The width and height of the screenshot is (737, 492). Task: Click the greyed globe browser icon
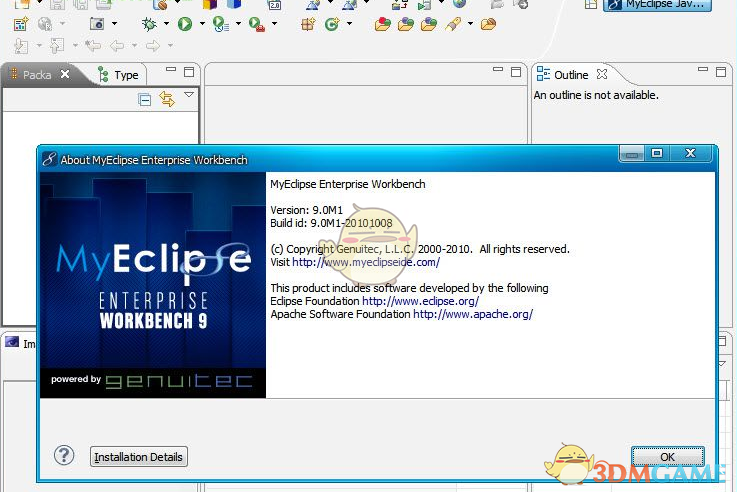[x=45, y=24]
